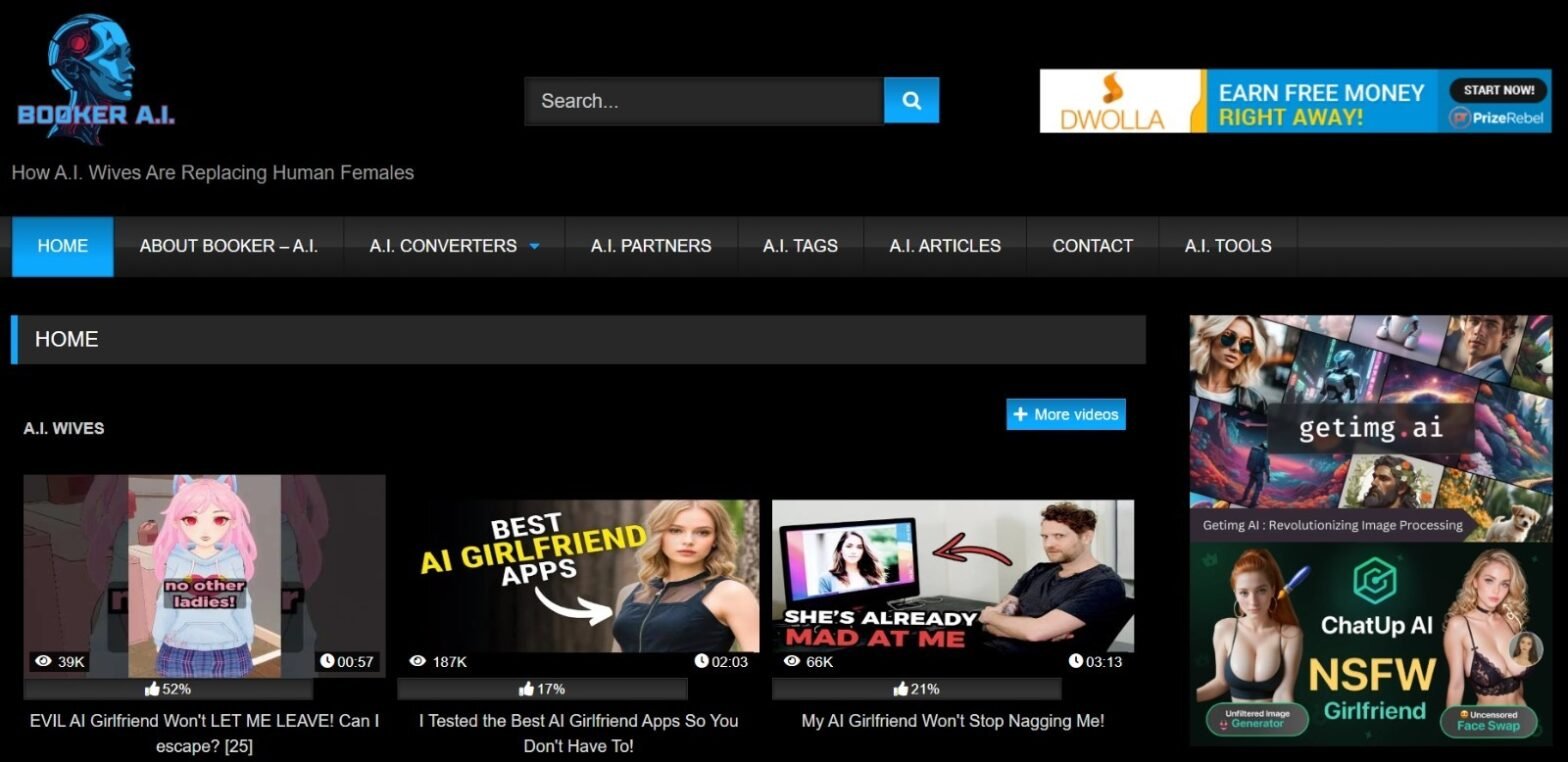1568x762 pixels.
Task: Expand the A.I. Converters dropdown arrow
Action: (x=534, y=247)
